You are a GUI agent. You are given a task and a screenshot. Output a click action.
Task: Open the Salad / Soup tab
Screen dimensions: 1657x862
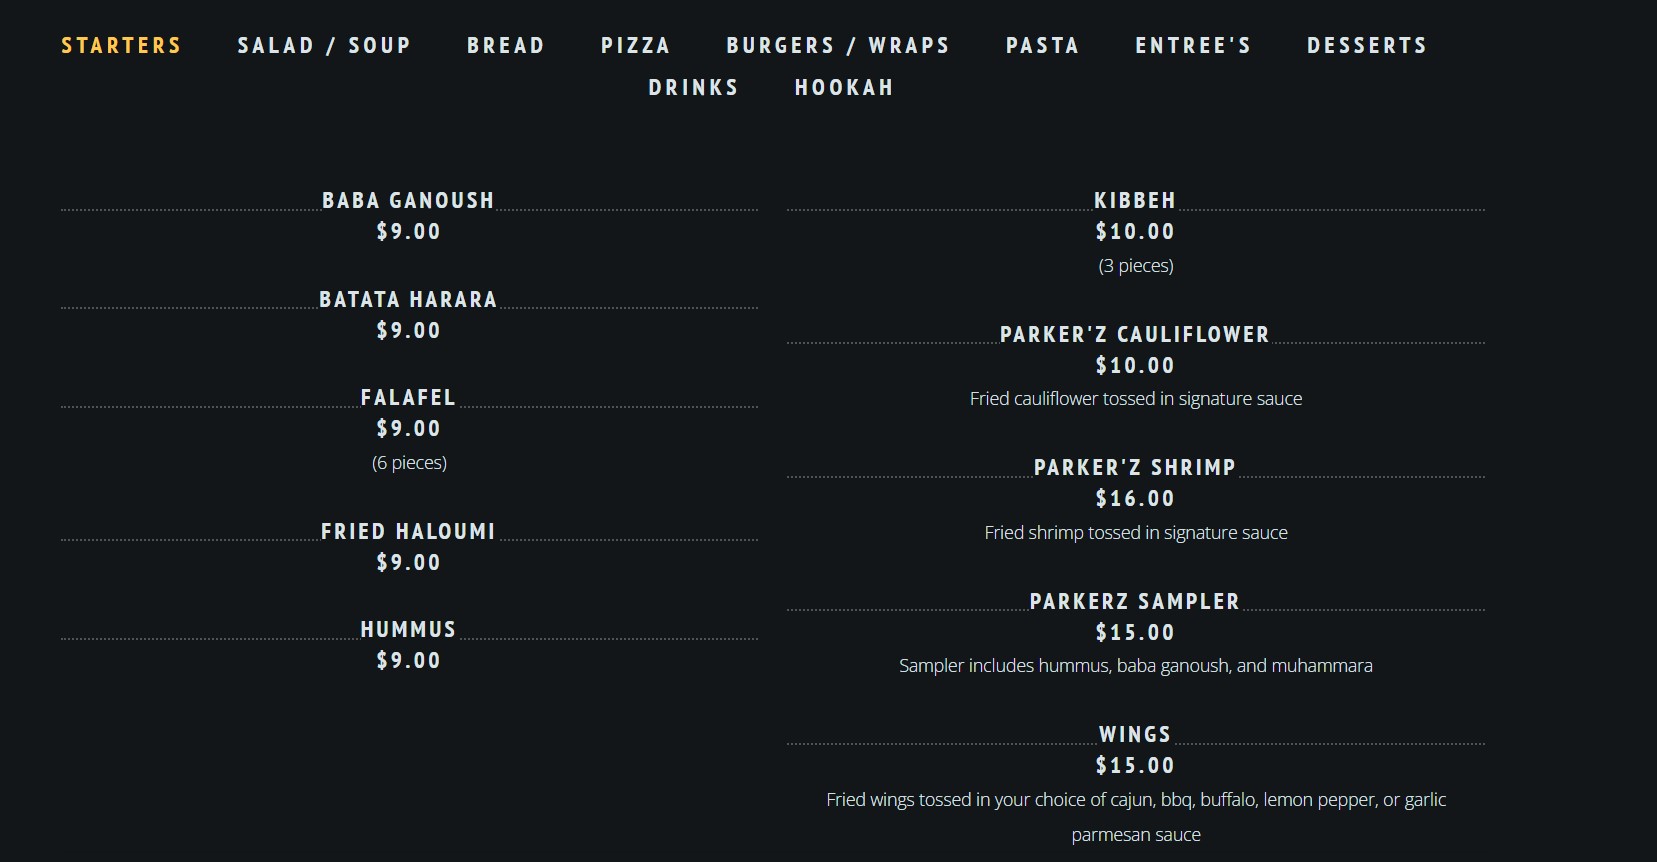point(324,46)
